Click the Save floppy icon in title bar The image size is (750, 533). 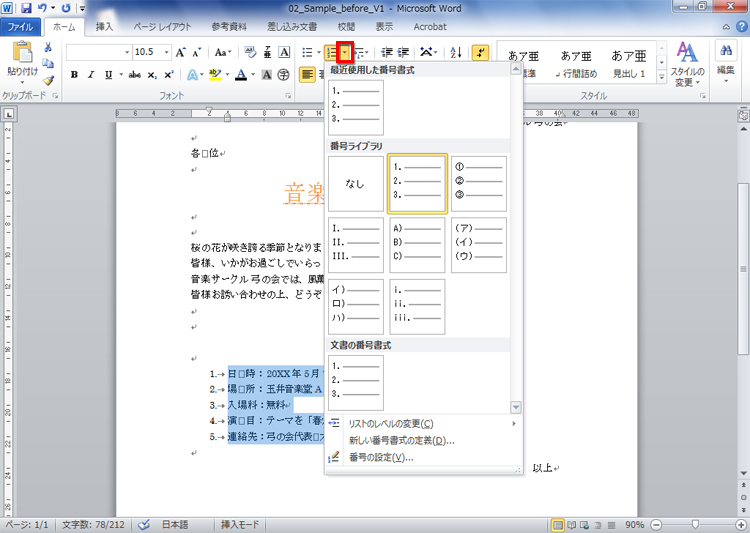click(26, 8)
